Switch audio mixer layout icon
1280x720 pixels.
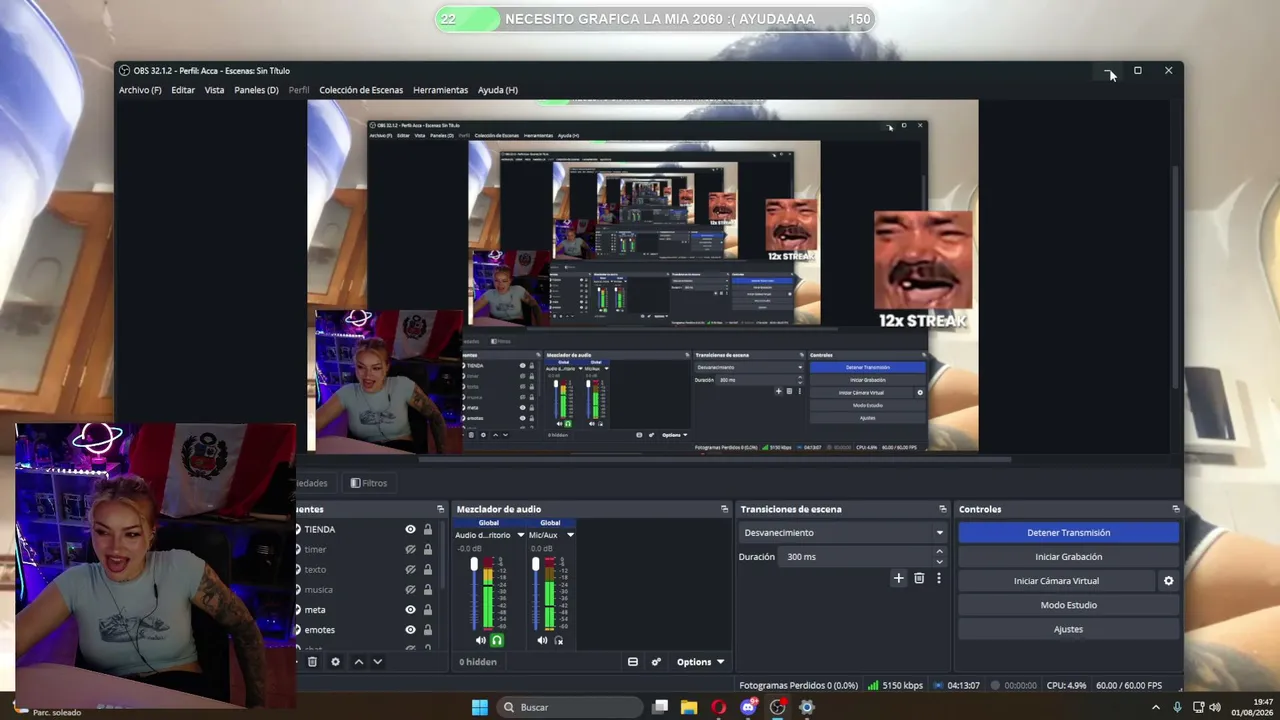coord(633,662)
